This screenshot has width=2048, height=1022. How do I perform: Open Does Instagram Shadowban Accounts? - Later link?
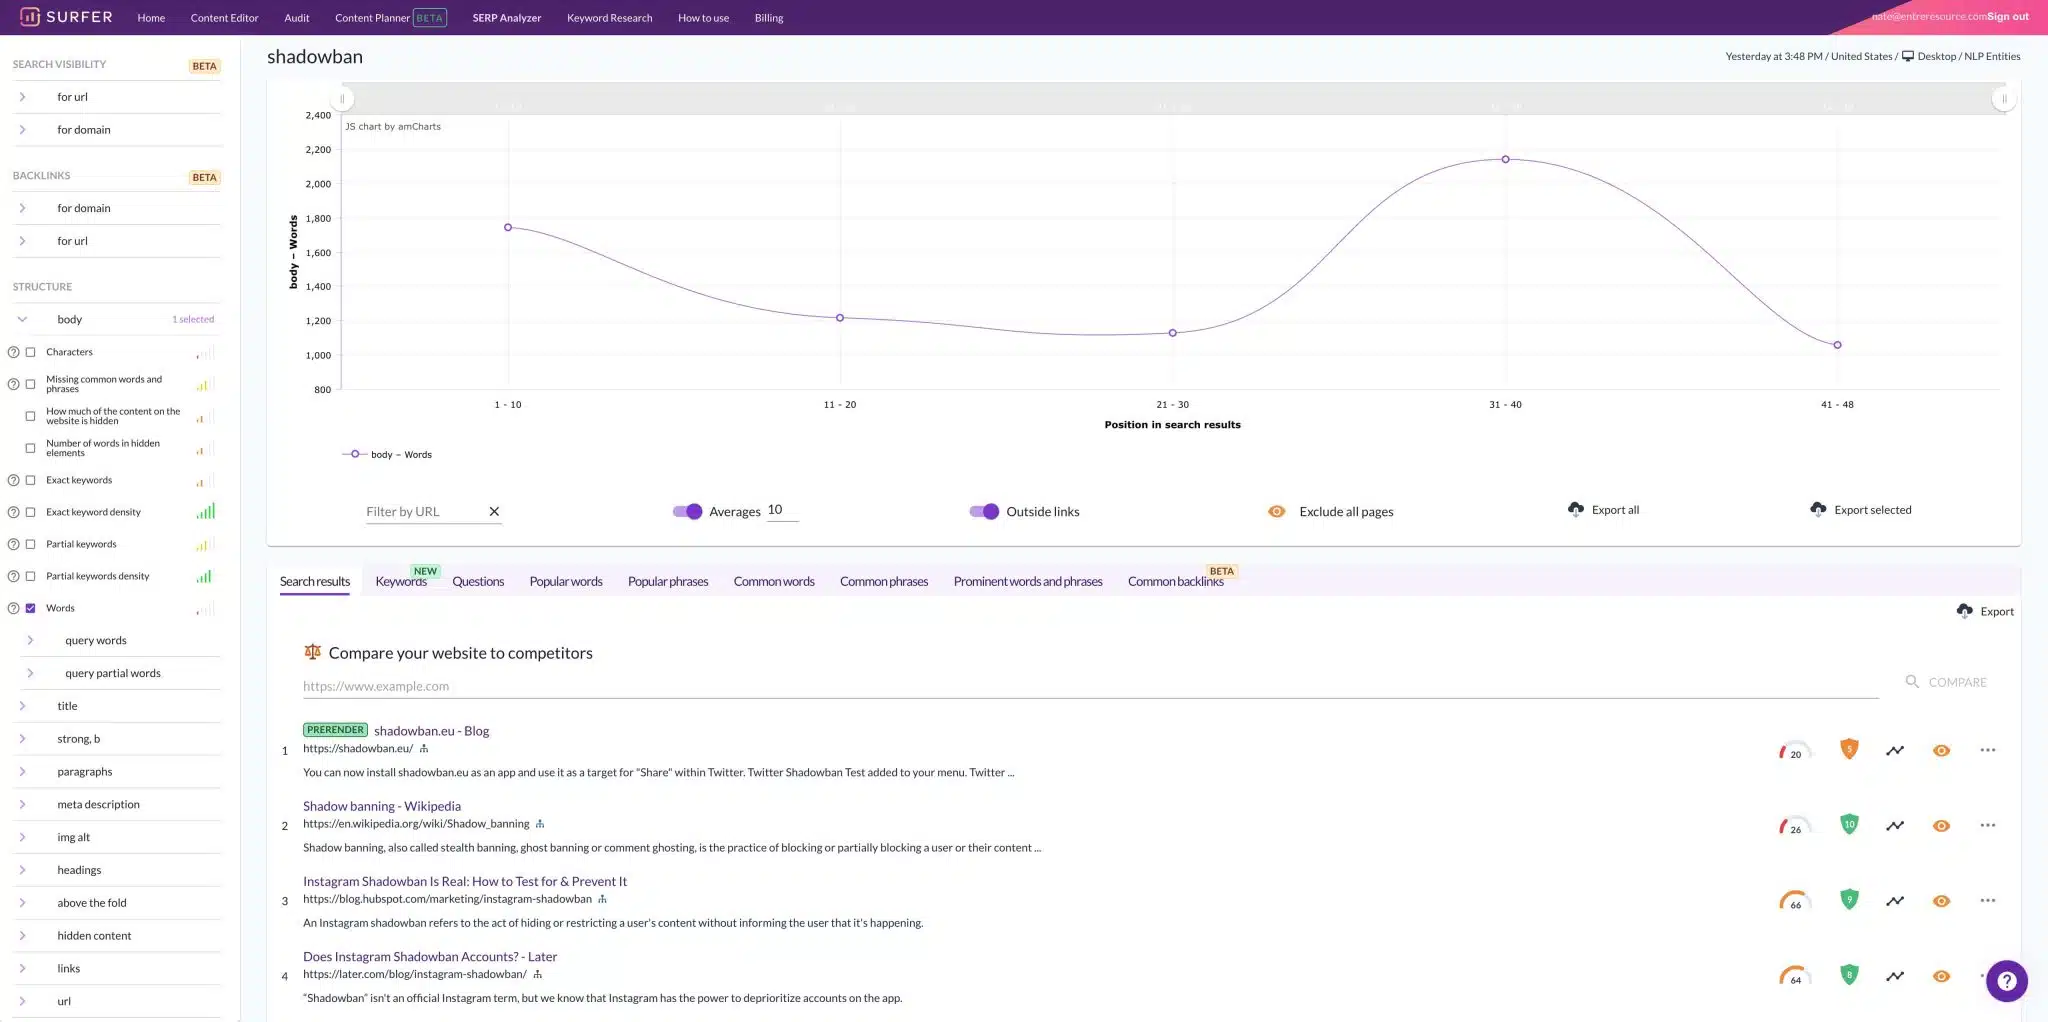pyautogui.click(x=430, y=956)
